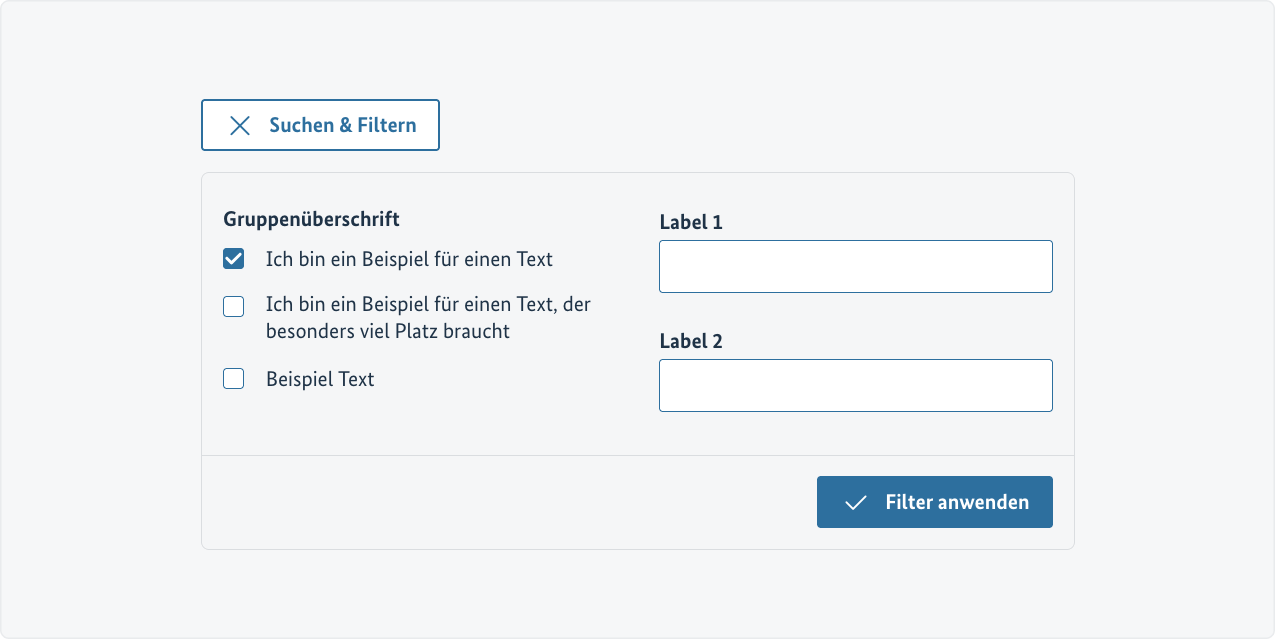Click the X icon in Suchen & Filtern

click(x=240, y=125)
